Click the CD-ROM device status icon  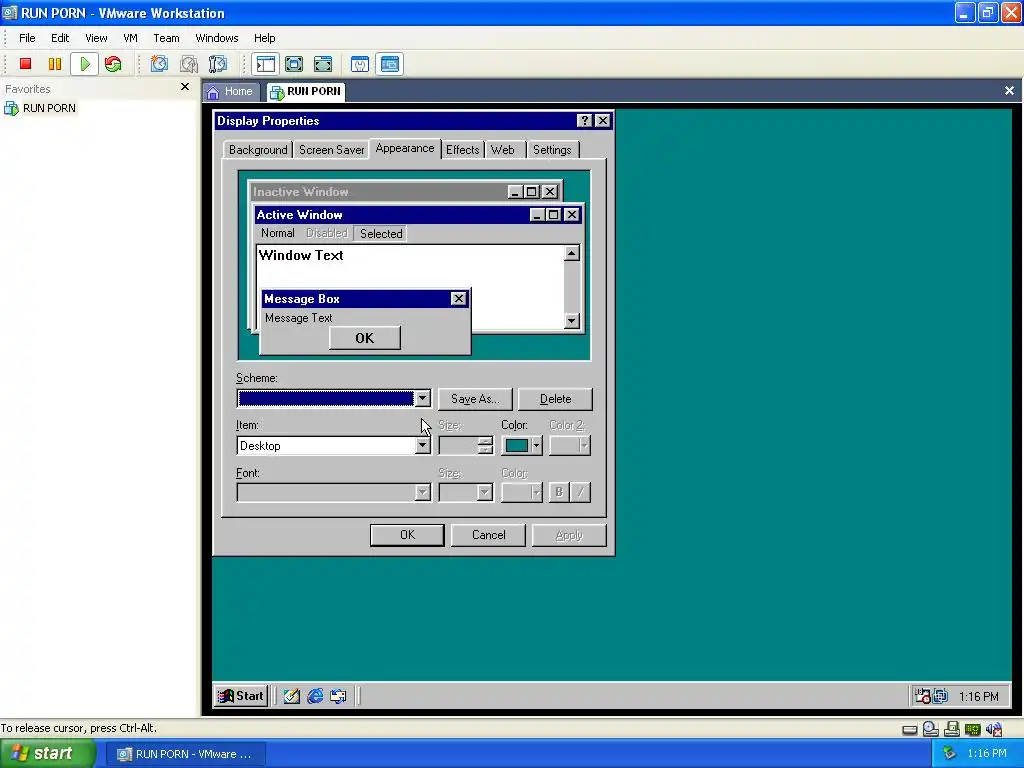(x=931, y=729)
